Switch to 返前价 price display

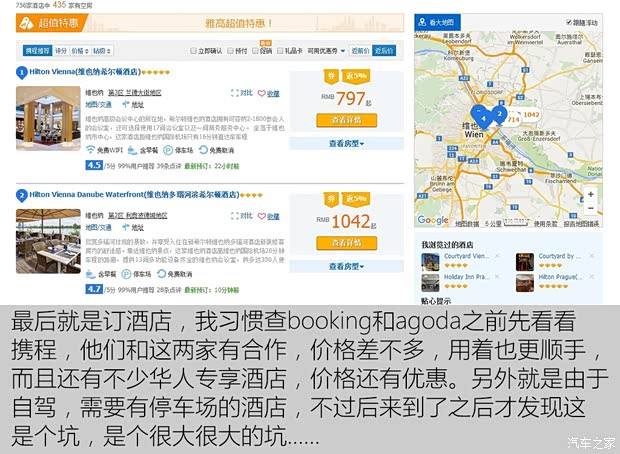click(x=360, y=51)
